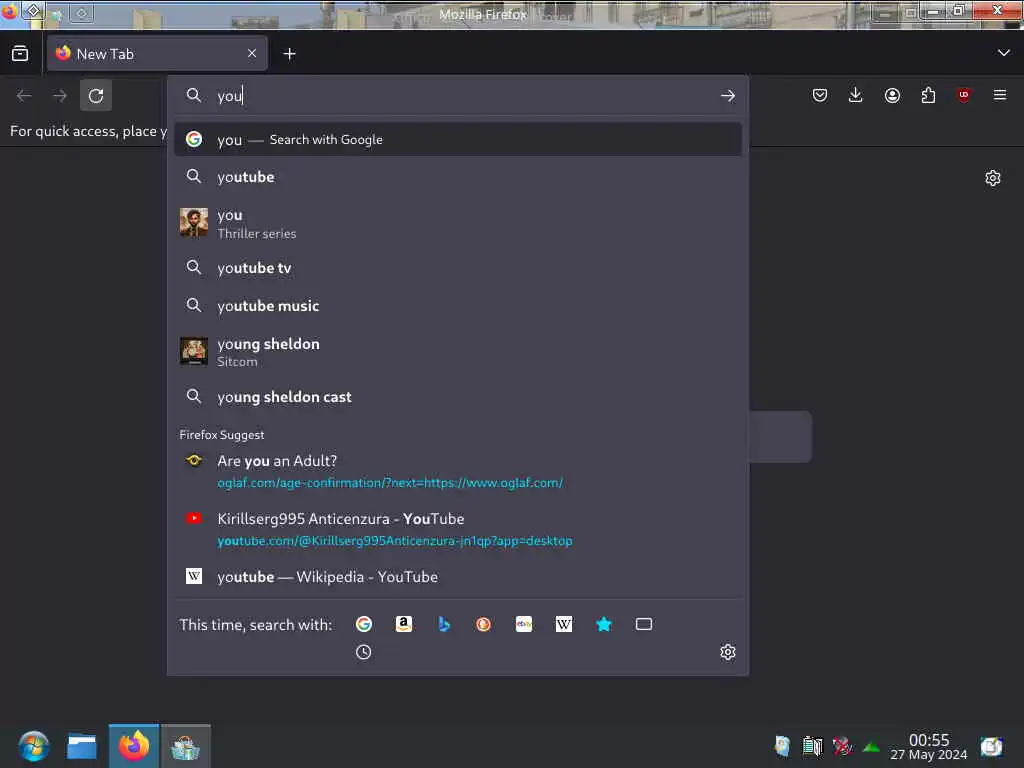Image resolution: width=1024 pixels, height=768 pixels.
Task: Search this time with Google
Action: [x=364, y=624]
